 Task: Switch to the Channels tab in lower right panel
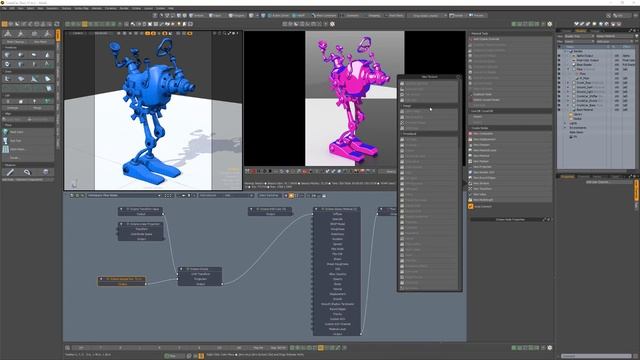click(583, 176)
